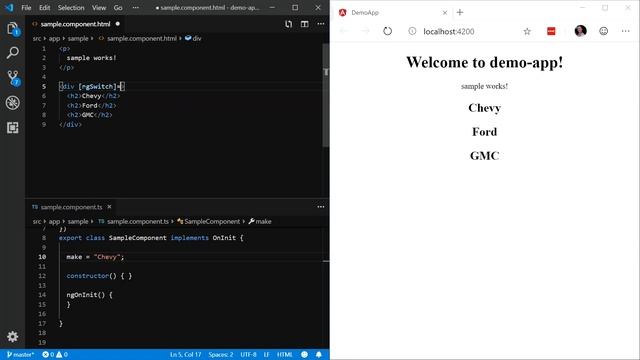Change end of line via LF

[x=266, y=354]
